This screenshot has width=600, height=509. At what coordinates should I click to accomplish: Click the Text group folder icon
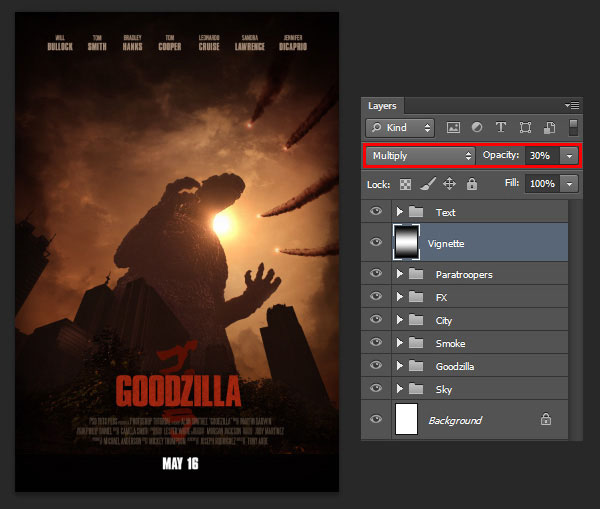pyautogui.click(x=416, y=212)
